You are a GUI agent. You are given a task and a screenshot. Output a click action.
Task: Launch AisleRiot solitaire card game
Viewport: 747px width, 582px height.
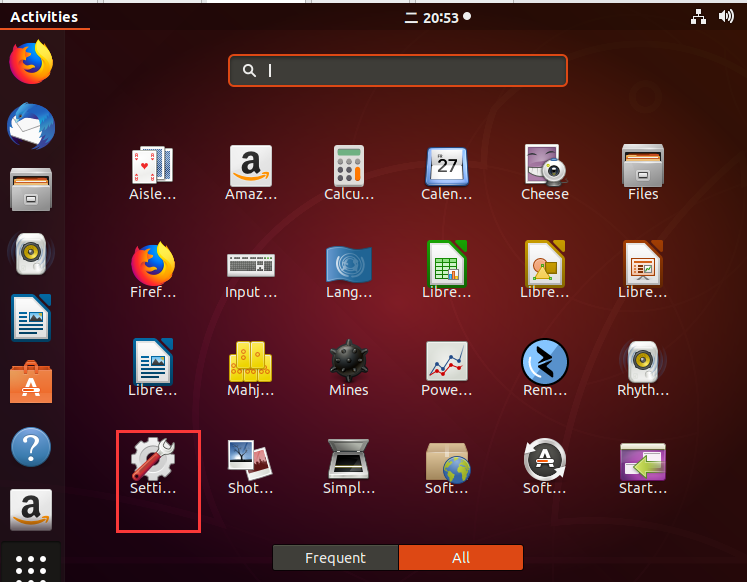coord(153,173)
